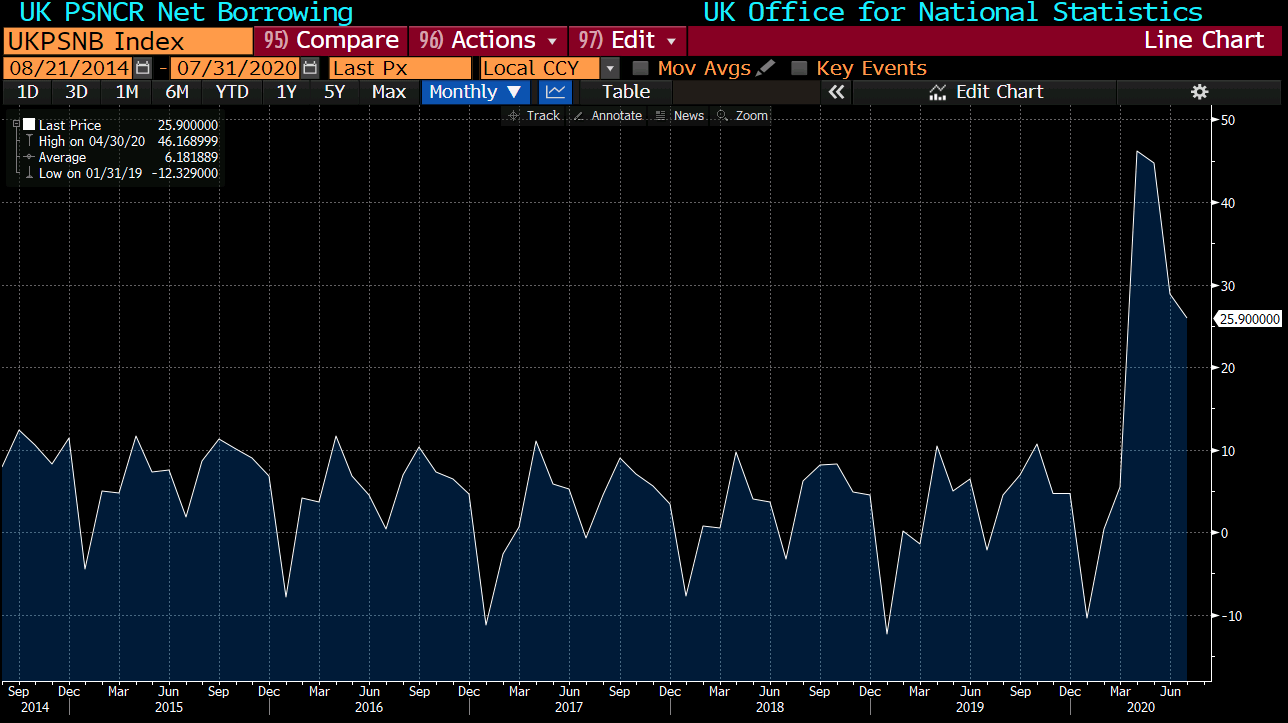The width and height of the screenshot is (1288, 723).
Task: Show the News overlay
Action: [x=679, y=116]
